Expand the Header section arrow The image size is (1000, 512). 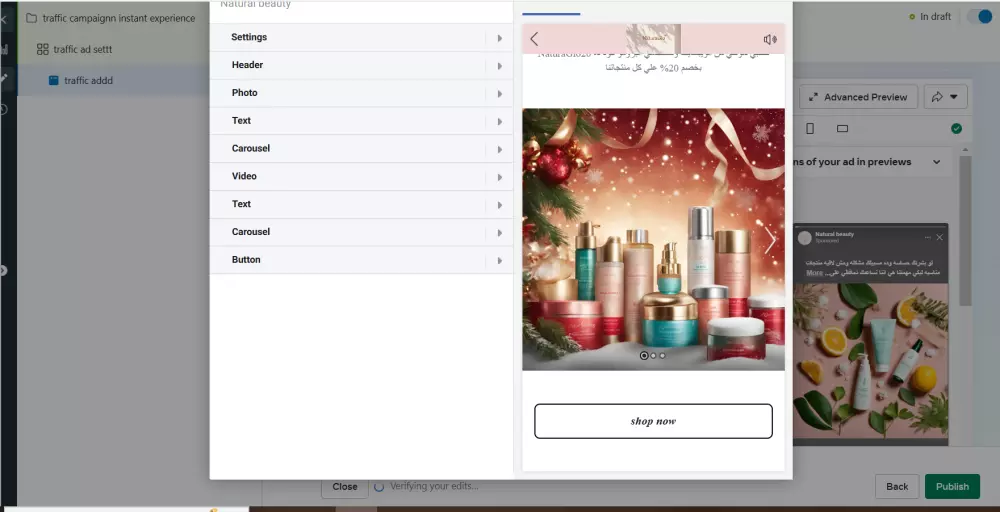coord(499,66)
